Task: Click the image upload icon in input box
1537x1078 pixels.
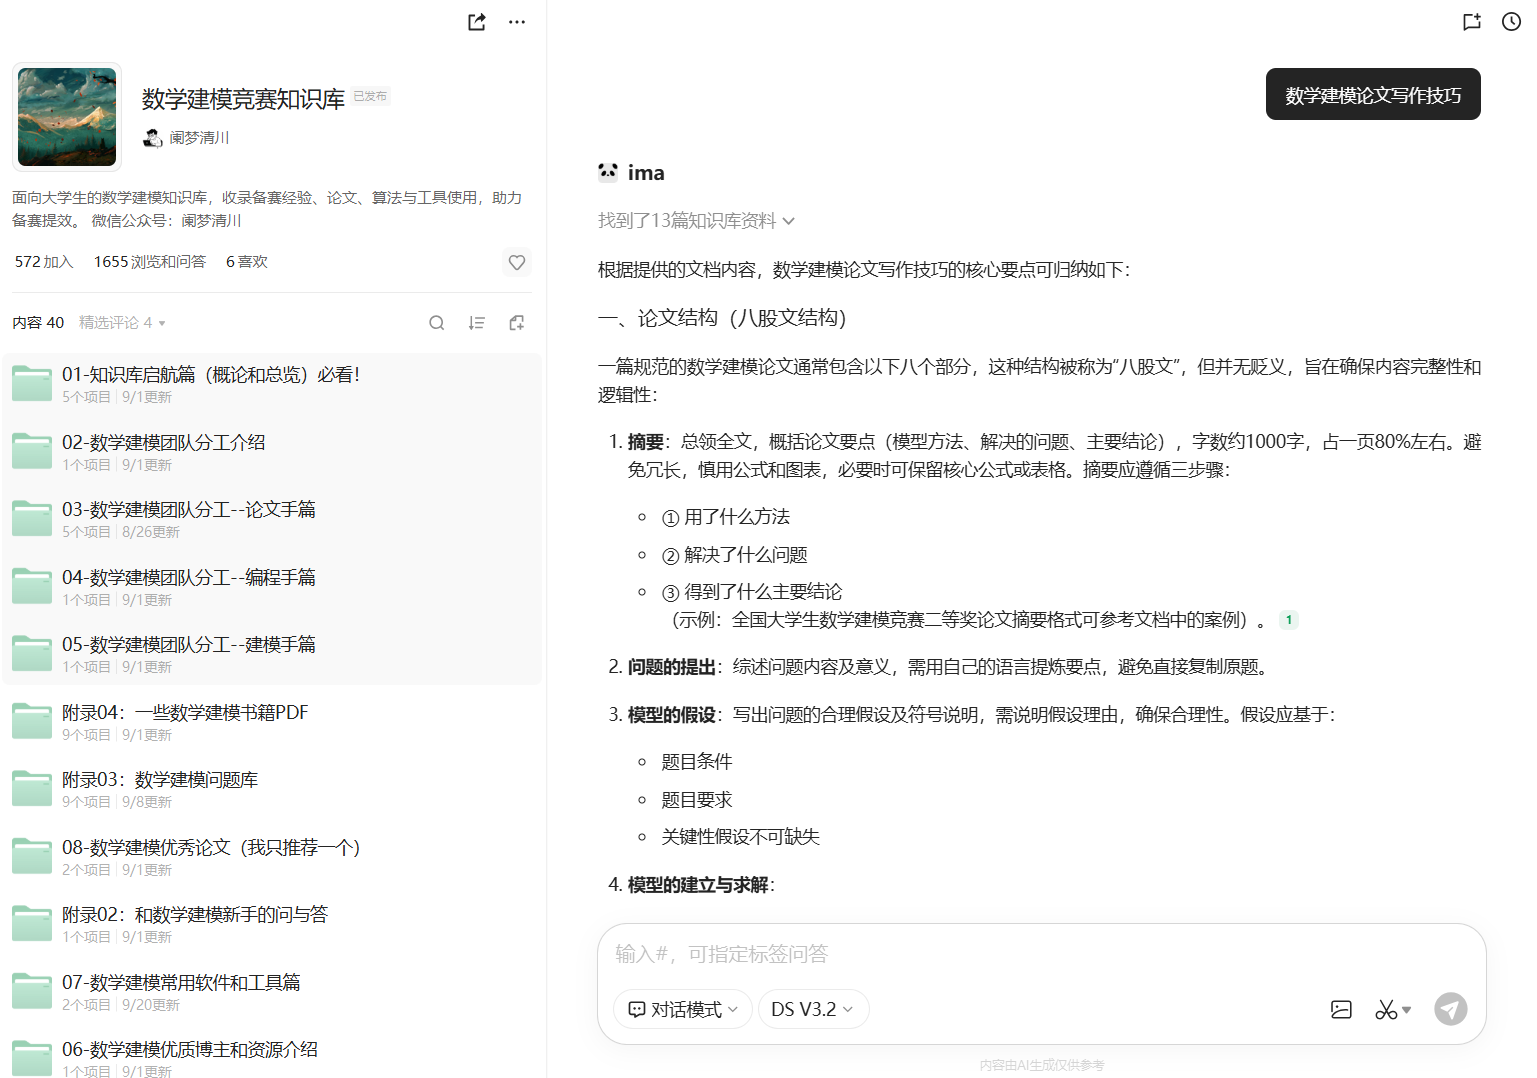Action: 1341,1010
